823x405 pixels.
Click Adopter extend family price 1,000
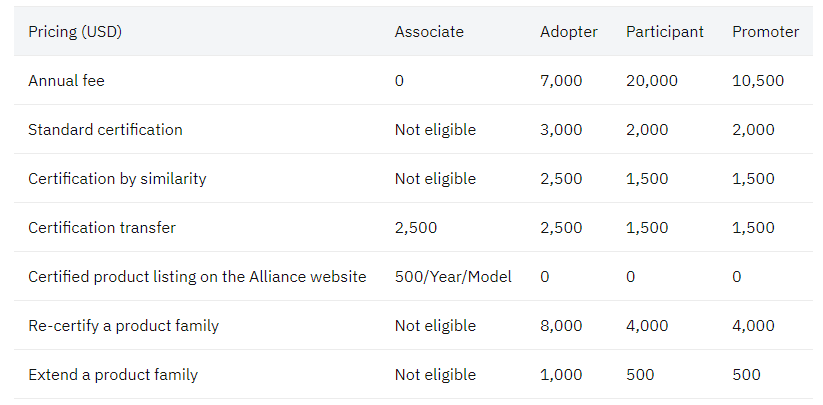(x=561, y=375)
